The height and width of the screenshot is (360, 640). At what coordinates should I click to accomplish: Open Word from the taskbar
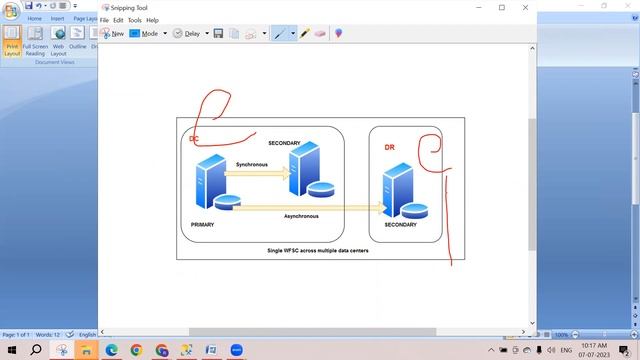211,350
